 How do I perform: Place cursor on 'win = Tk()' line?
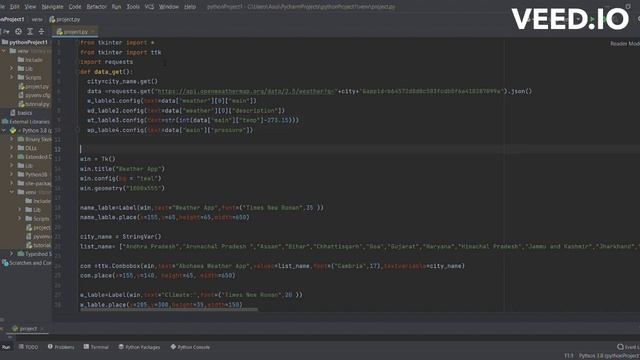(x=98, y=159)
